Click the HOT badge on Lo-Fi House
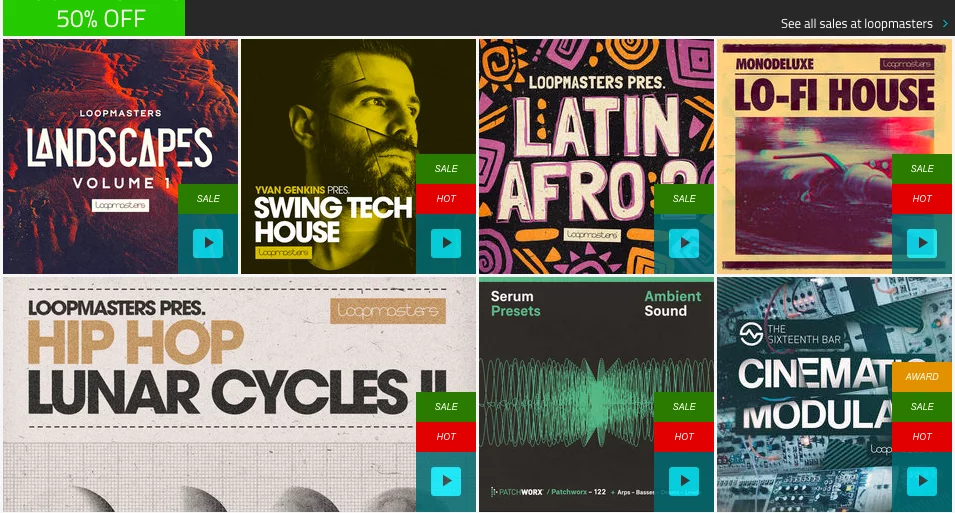955x513 pixels. (x=922, y=199)
